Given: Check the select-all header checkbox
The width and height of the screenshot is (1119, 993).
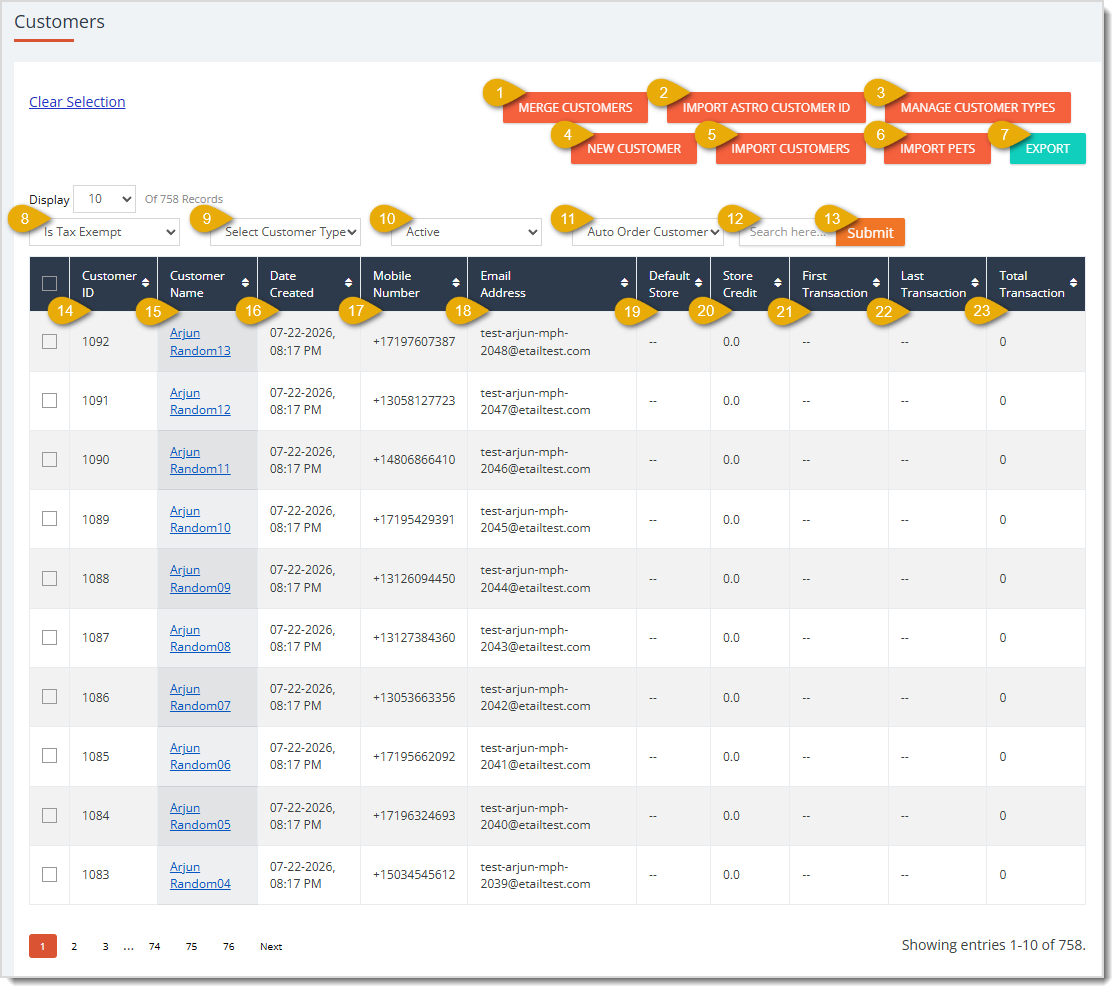Looking at the screenshot, I should click(x=49, y=284).
